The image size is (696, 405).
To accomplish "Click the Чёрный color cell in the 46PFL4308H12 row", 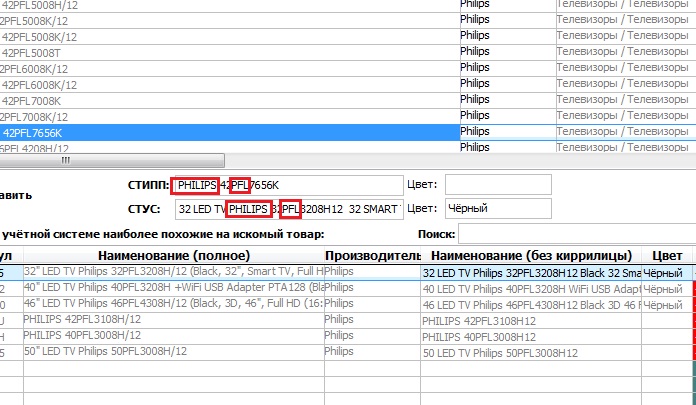I will 667,305.
